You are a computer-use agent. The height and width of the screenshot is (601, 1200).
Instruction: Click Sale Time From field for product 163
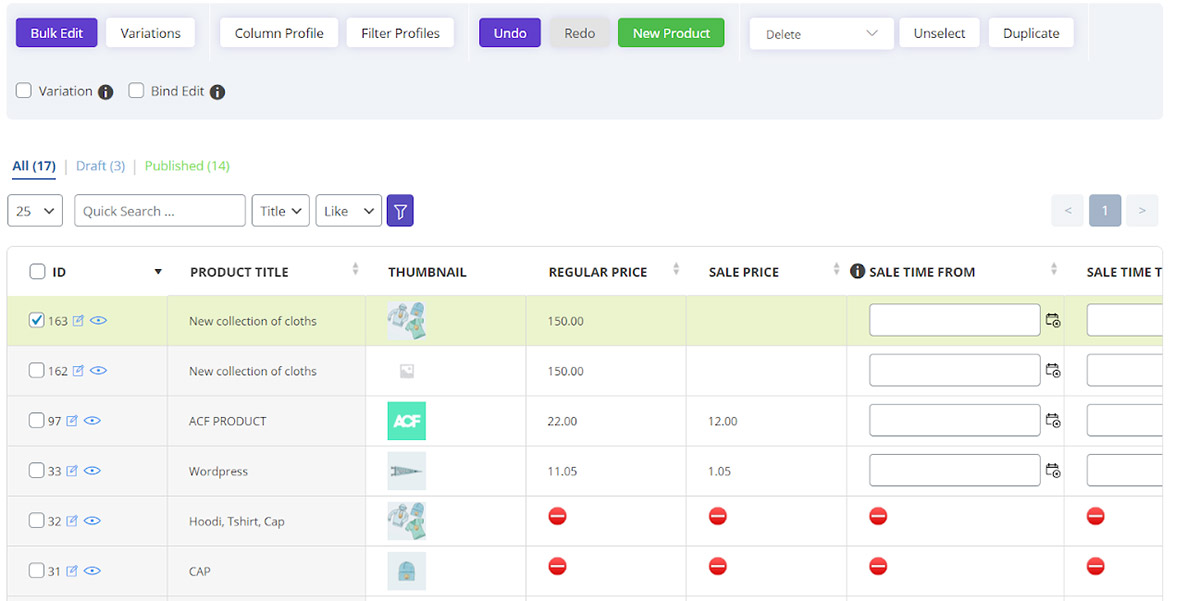tap(955, 320)
